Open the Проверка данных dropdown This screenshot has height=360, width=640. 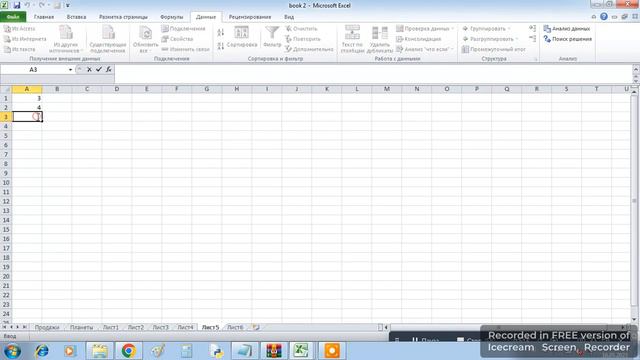424,29
